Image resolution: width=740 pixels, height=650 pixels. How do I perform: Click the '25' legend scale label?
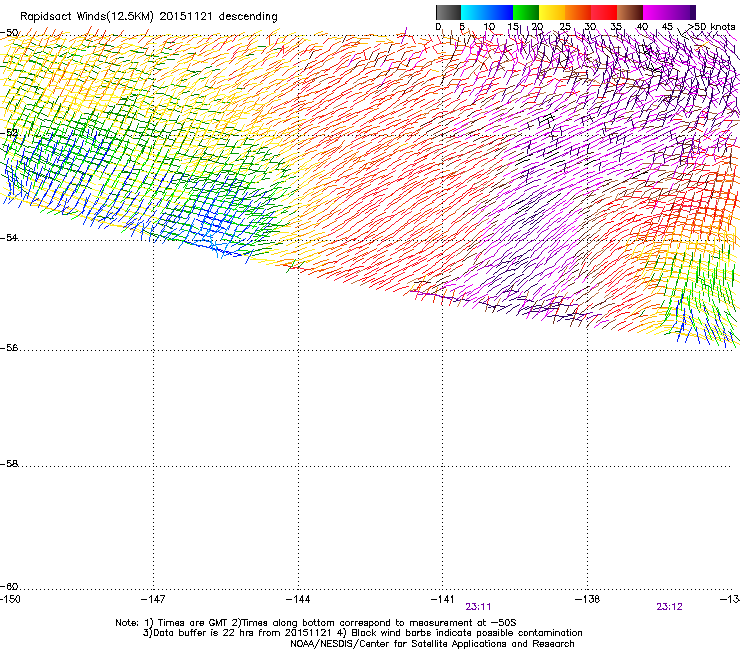tap(565, 27)
